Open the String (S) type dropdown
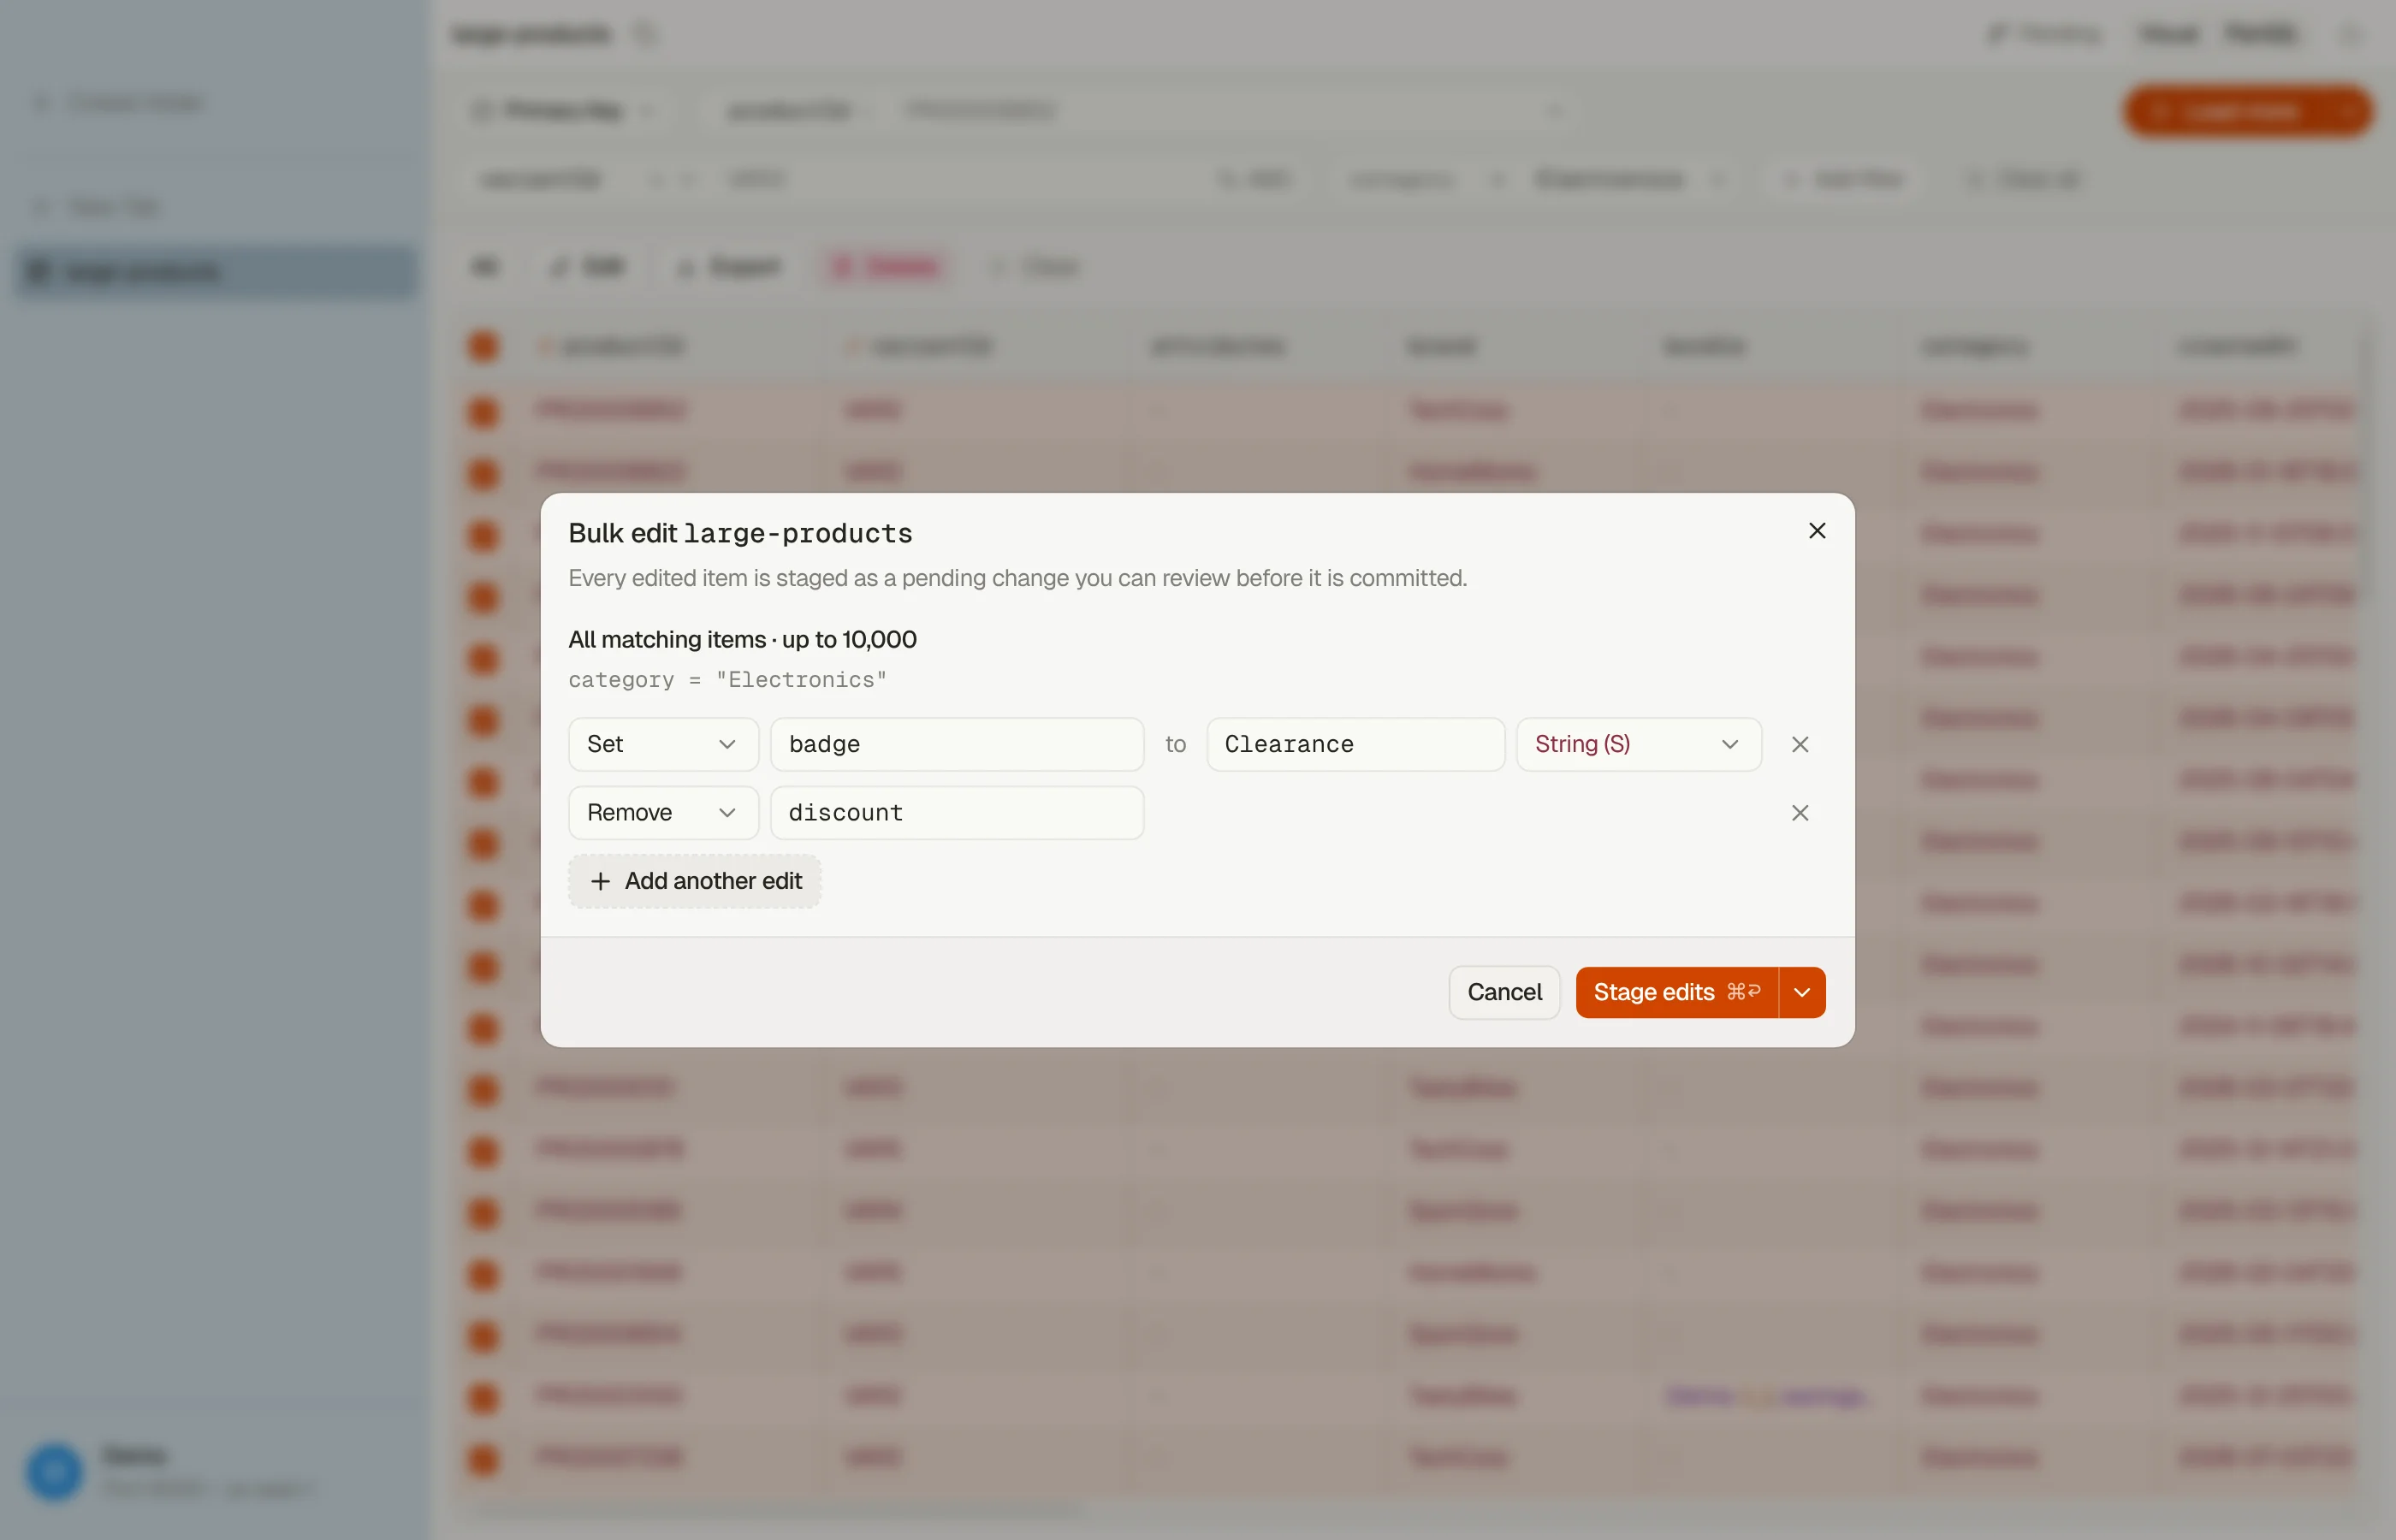 [1638, 744]
